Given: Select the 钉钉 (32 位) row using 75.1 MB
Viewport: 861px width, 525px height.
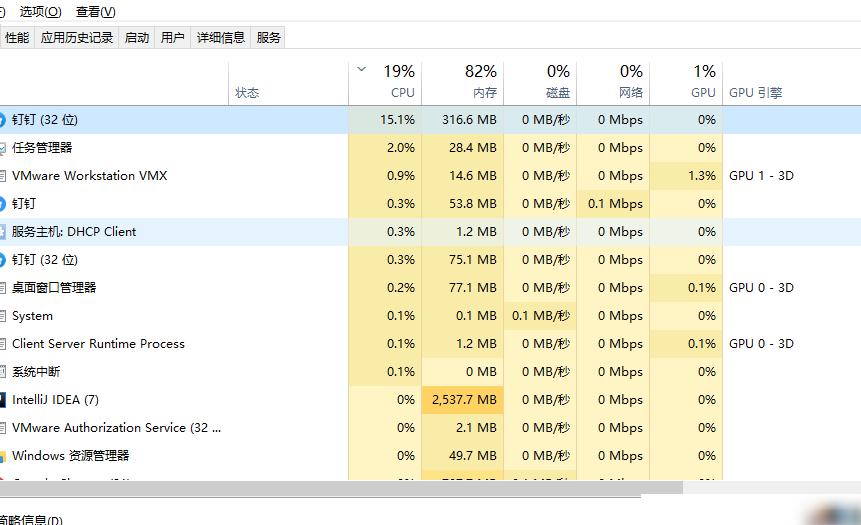Looking at the screenshot, I should (x=430, y=260).
